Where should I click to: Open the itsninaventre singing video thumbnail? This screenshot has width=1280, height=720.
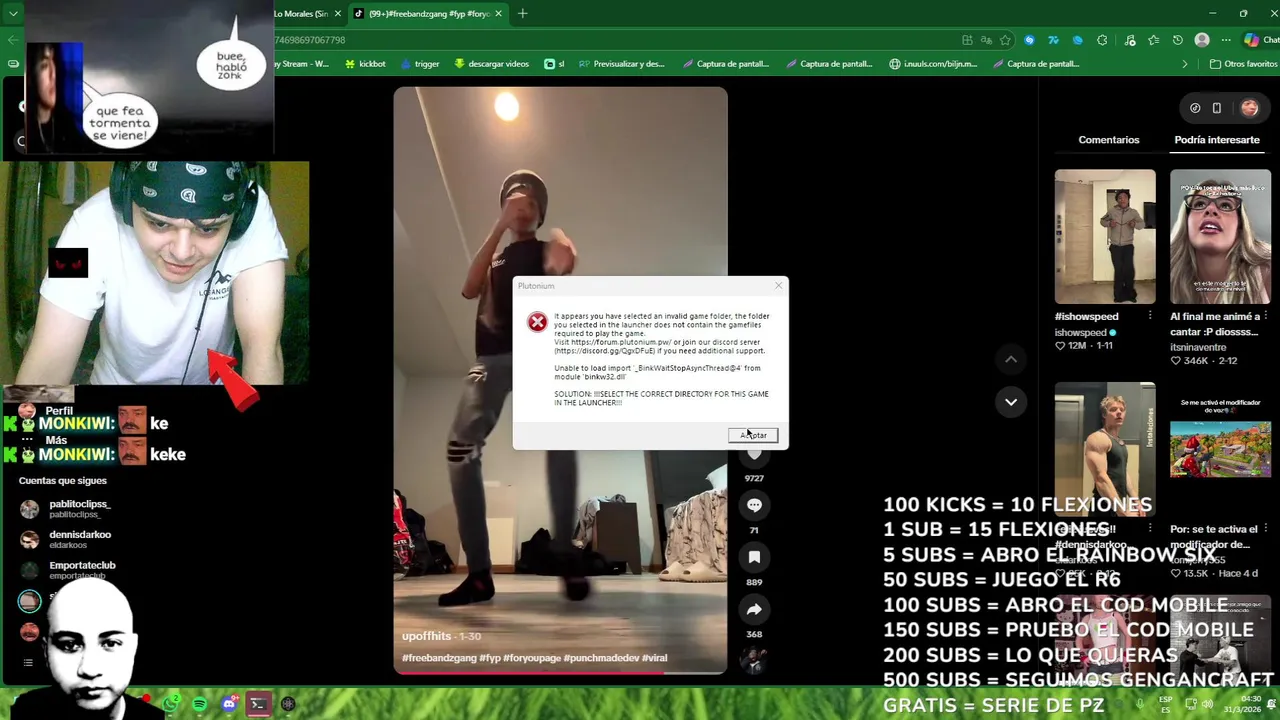[x=1220, y=236]
